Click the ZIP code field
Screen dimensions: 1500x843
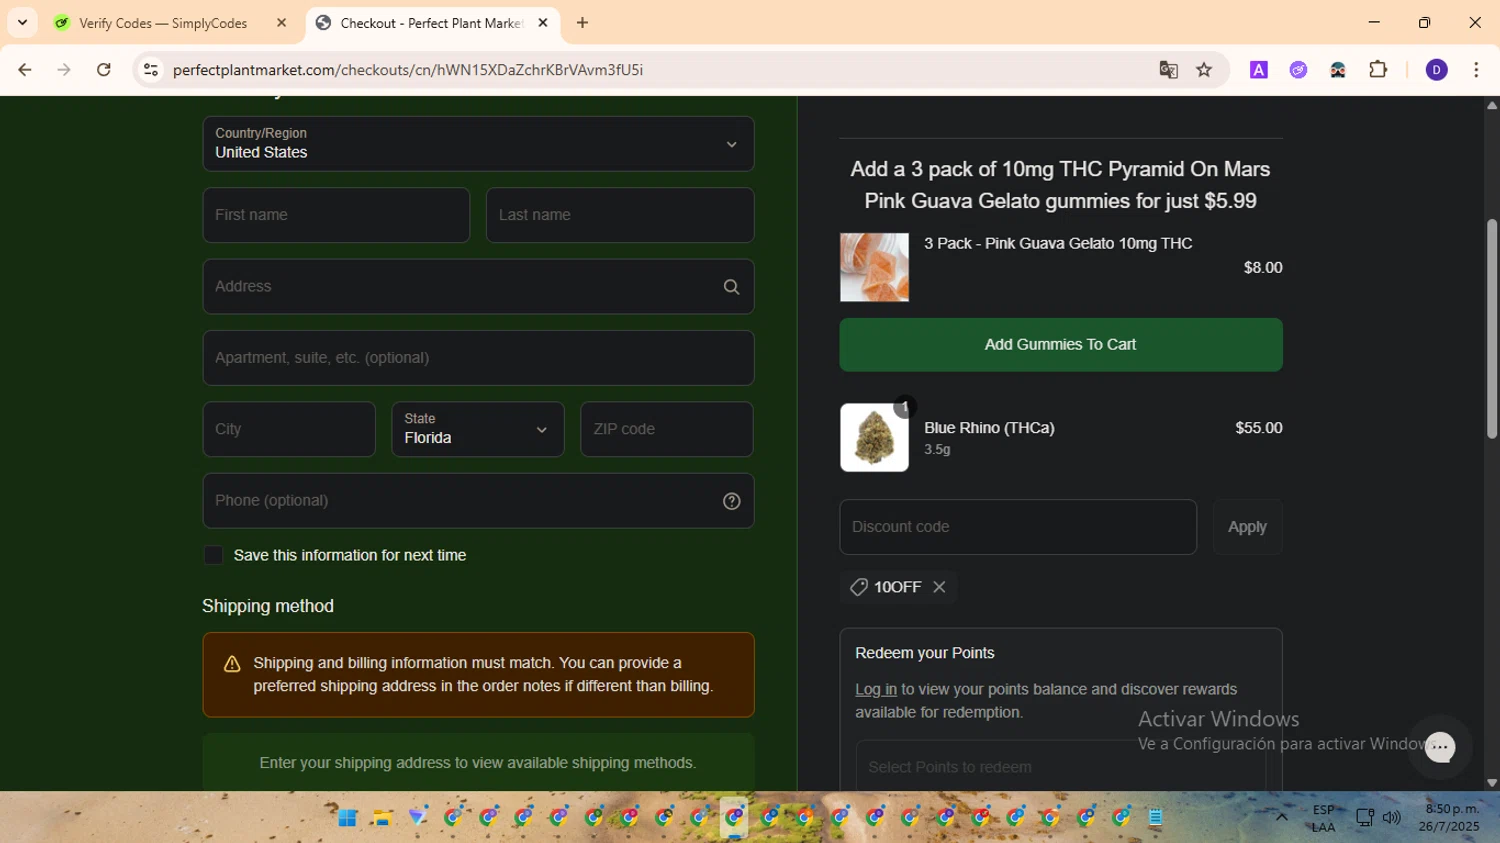click(667, 429)
